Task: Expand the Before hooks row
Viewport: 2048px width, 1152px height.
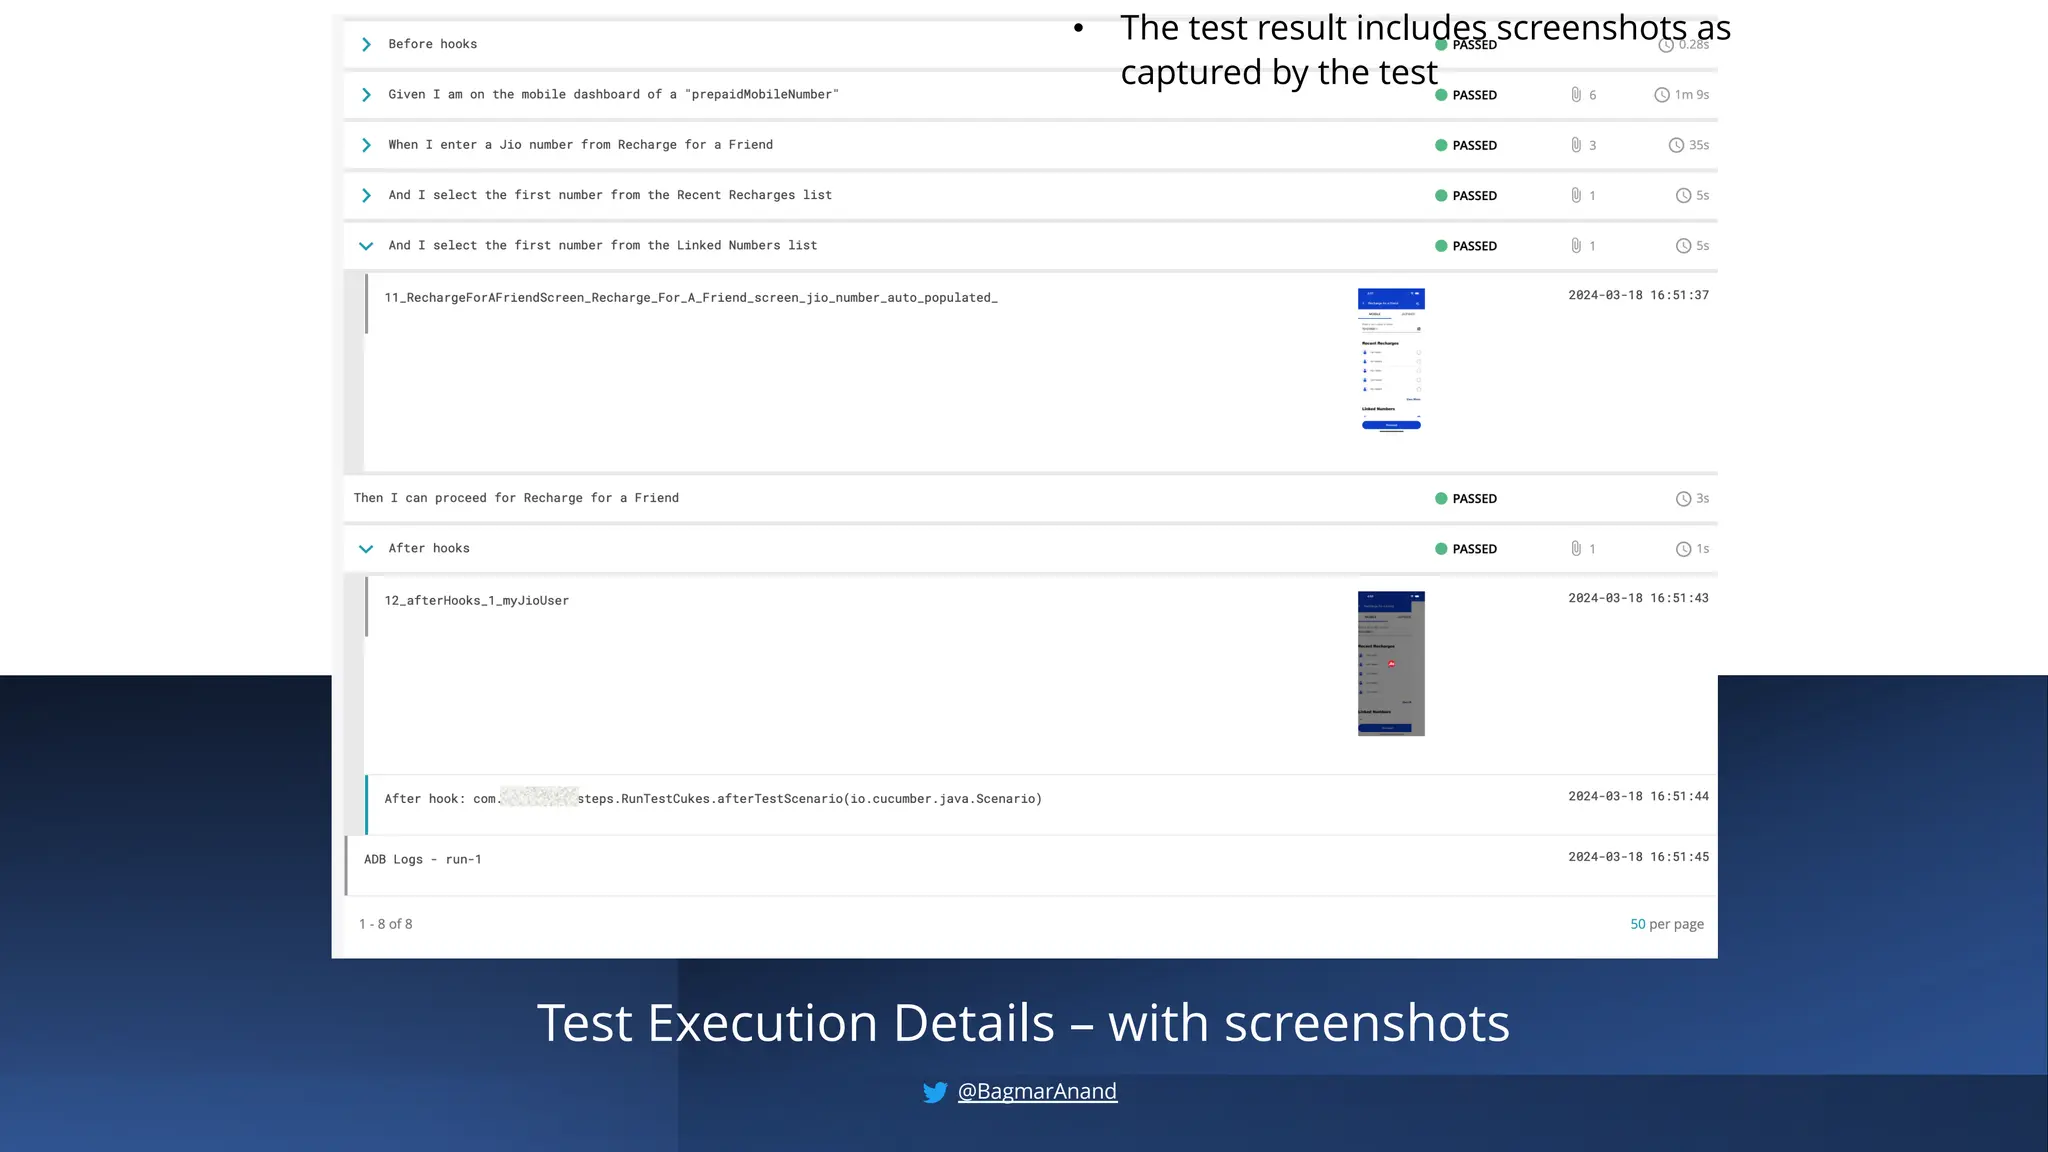Action: (x=366, y=45)
